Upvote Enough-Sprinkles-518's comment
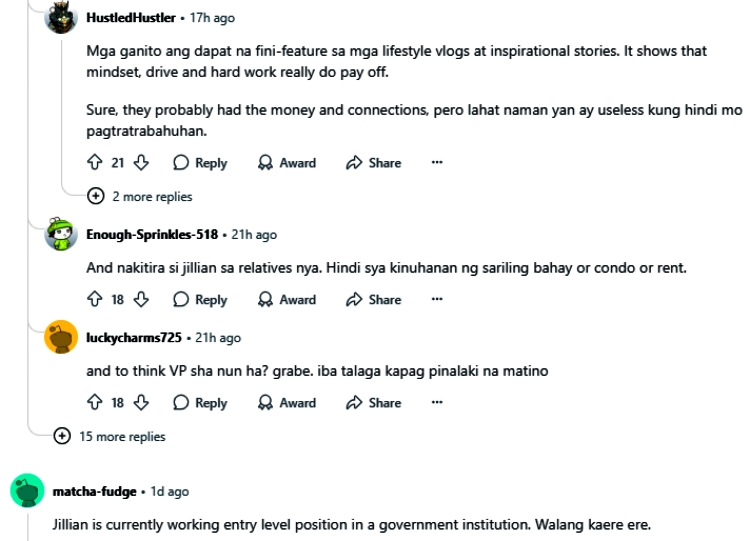The height and width of the screenshot is (541, 750). coord(93,299)
